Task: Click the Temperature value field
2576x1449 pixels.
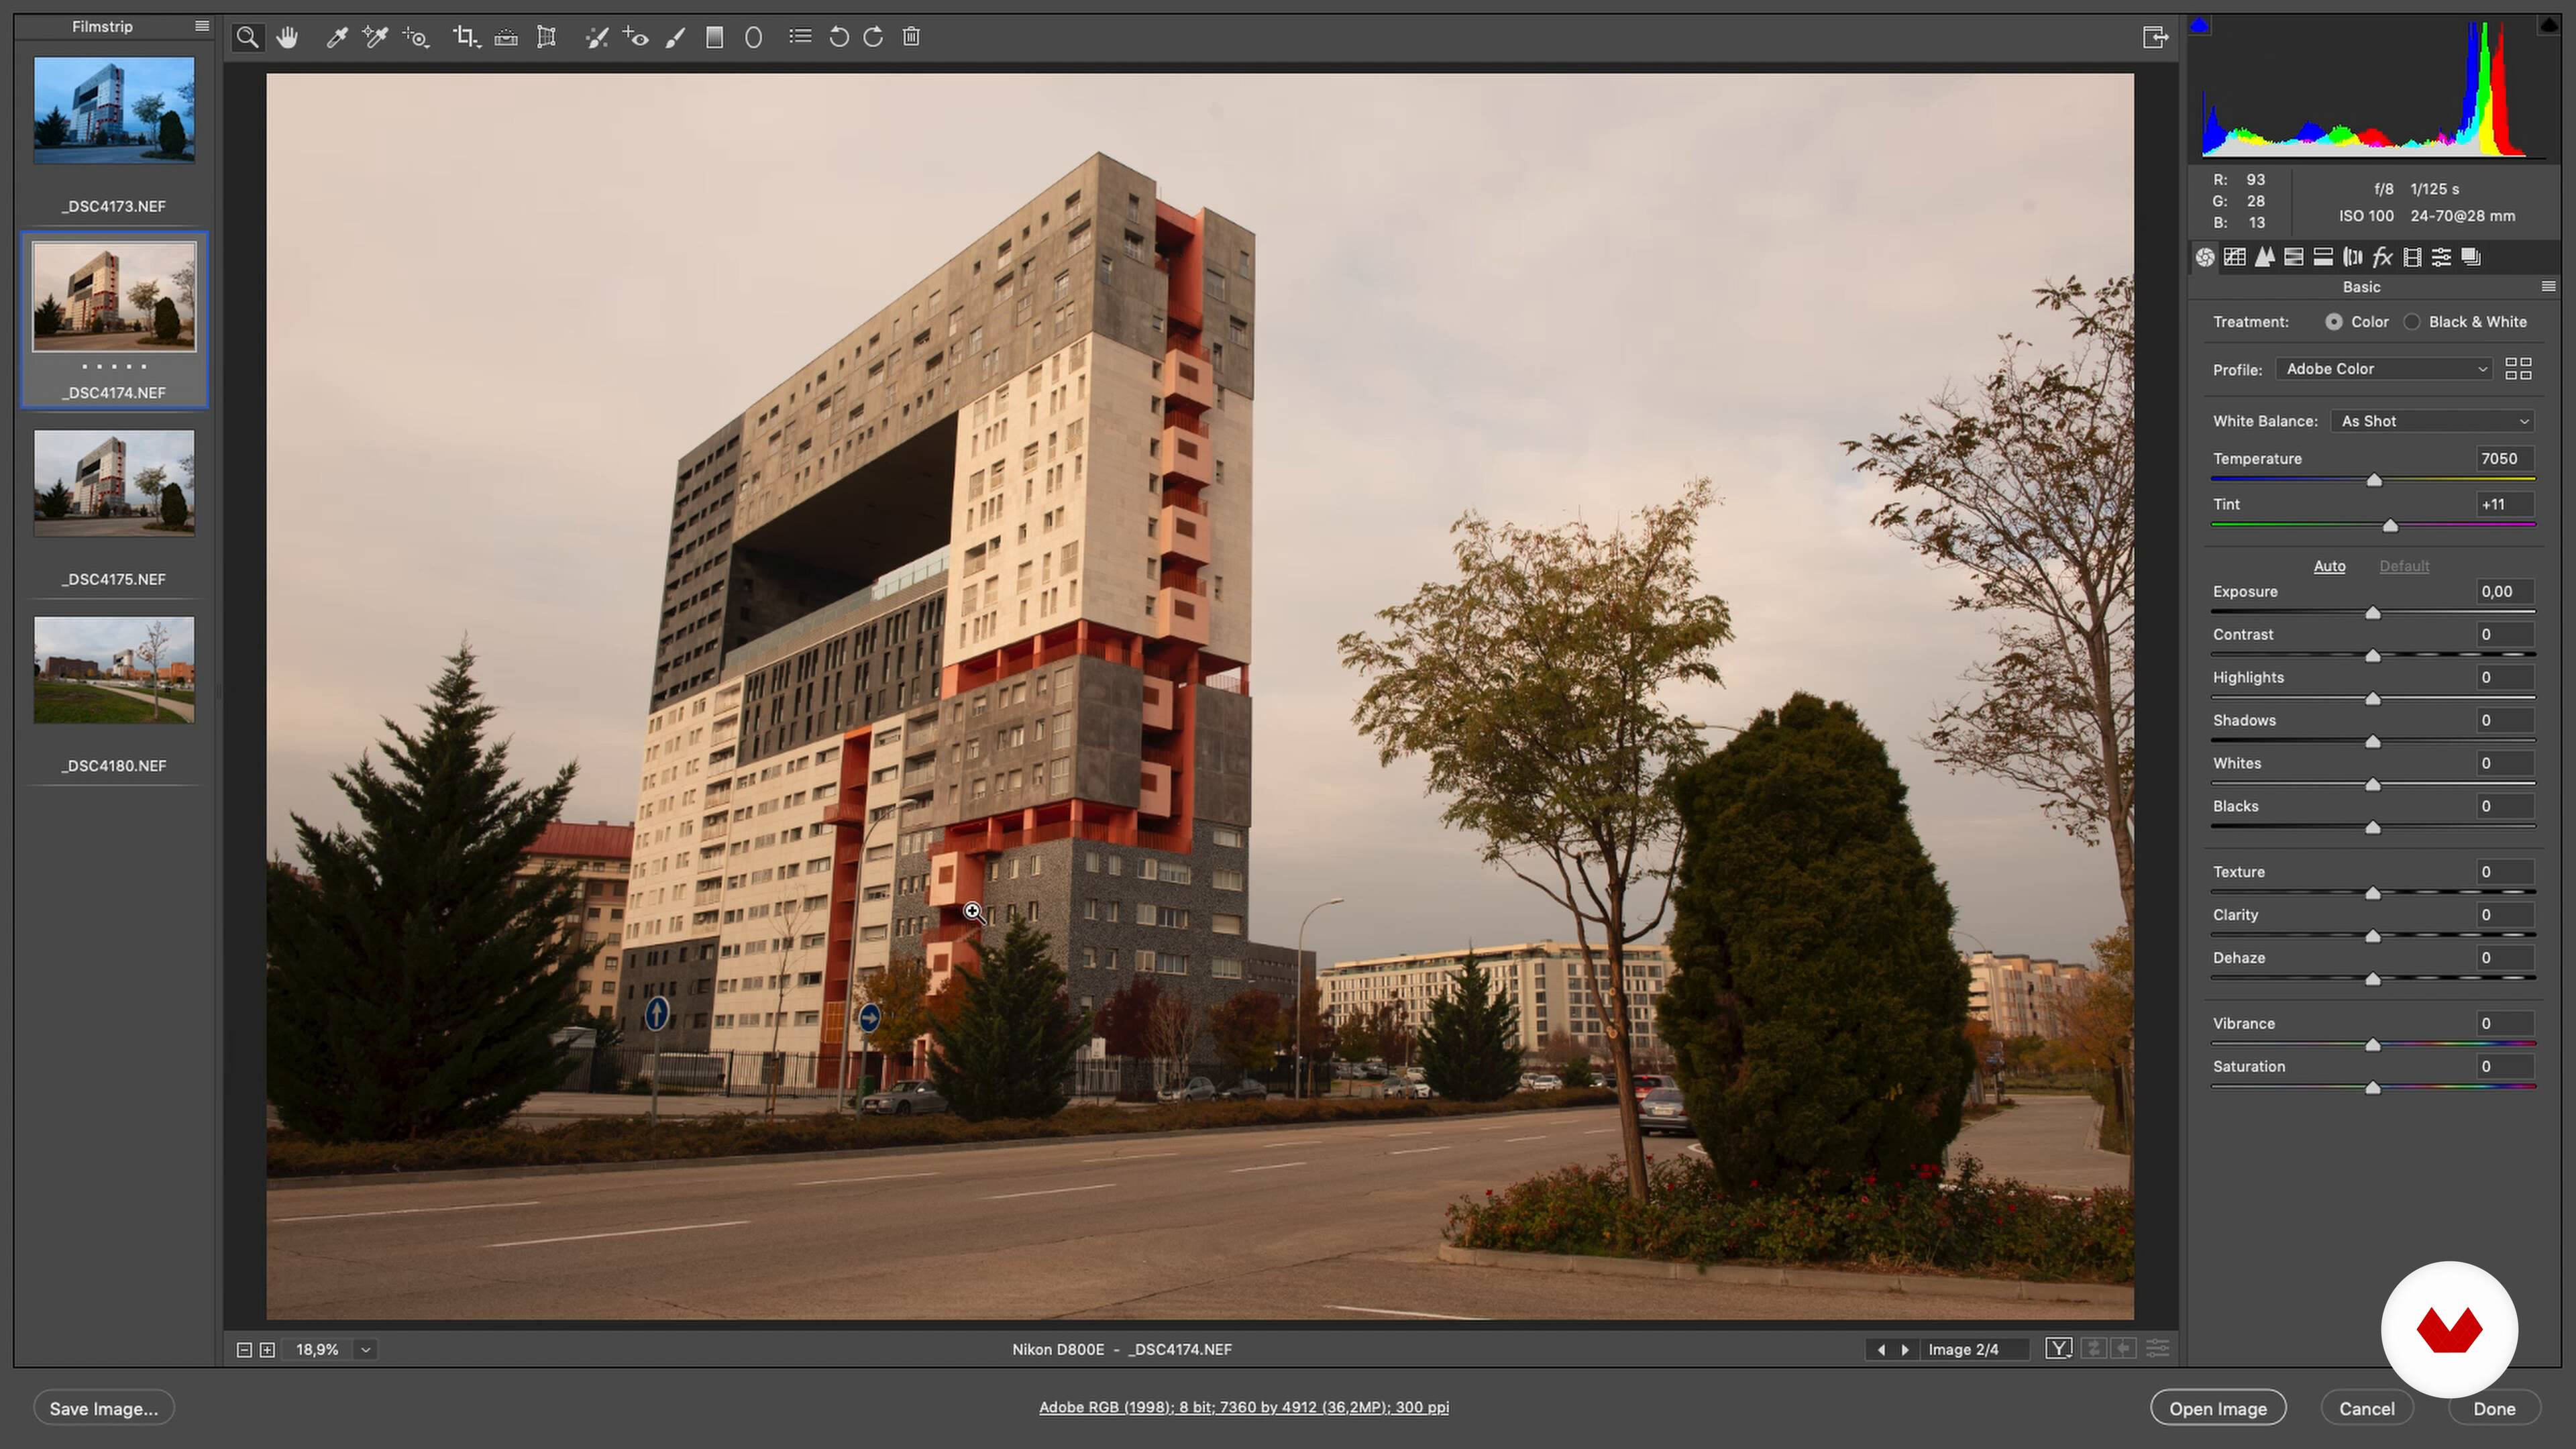Action: pyautogui.click(x=2504, y=459)
